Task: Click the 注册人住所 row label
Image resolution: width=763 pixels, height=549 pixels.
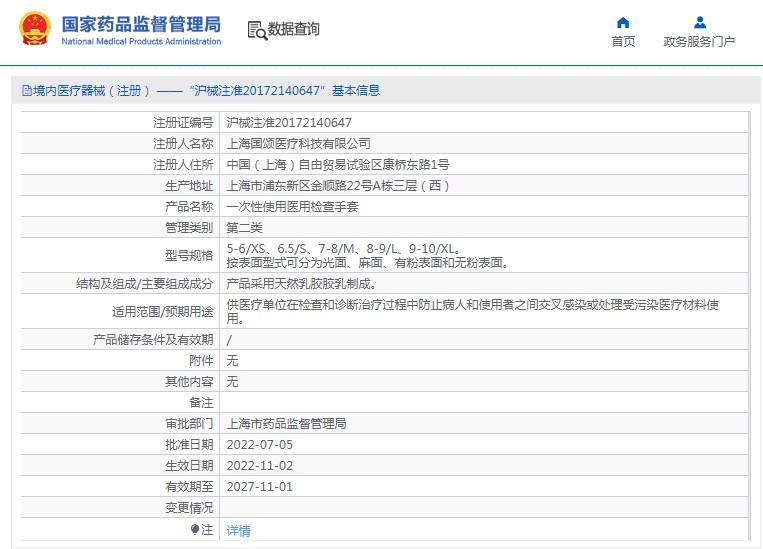Action: (183, 165)
